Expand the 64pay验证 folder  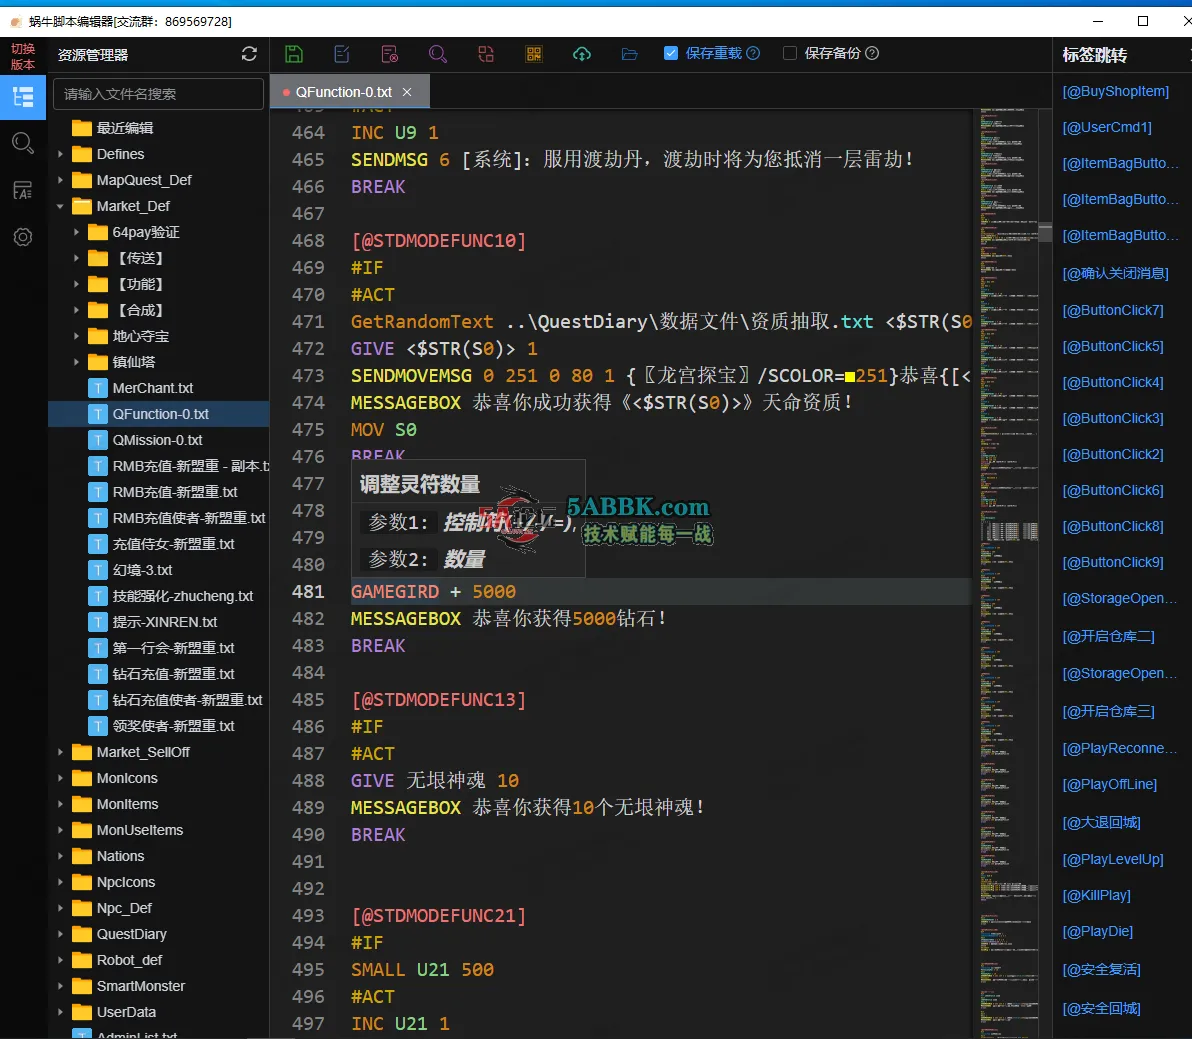(x=76, y=232)
